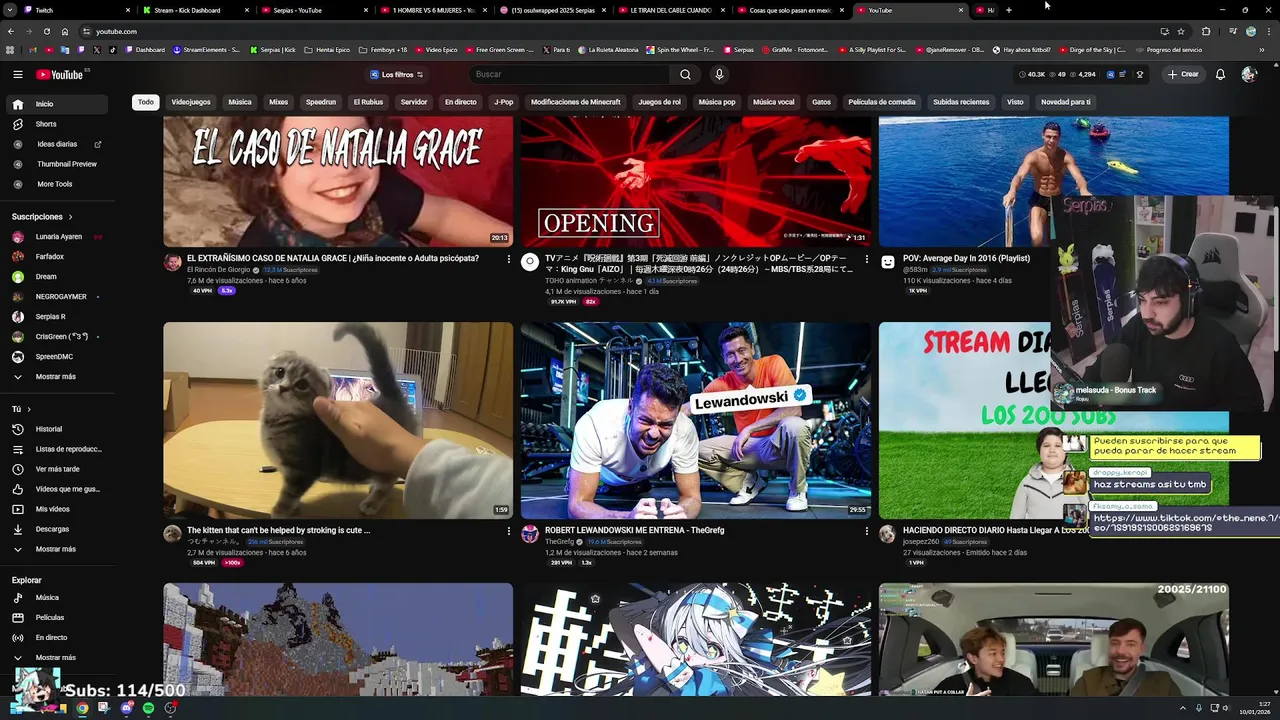Select the Mixes filter chip
Viewport: 1280px width, 720px height.
point(278,102)
